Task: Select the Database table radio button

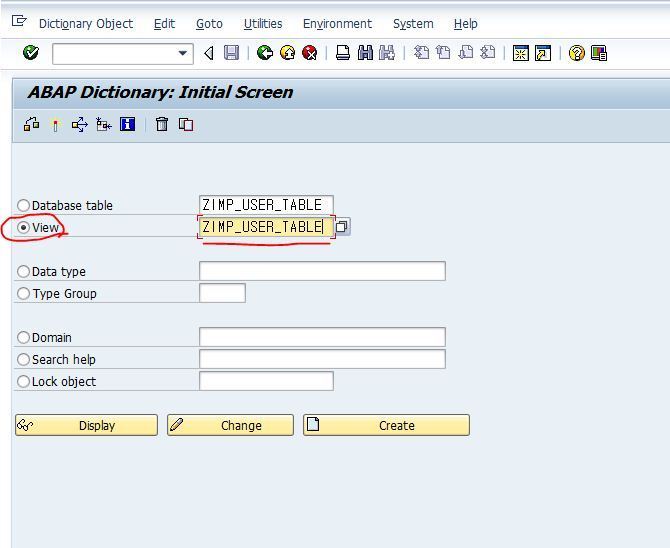Action: click(23, 205)
